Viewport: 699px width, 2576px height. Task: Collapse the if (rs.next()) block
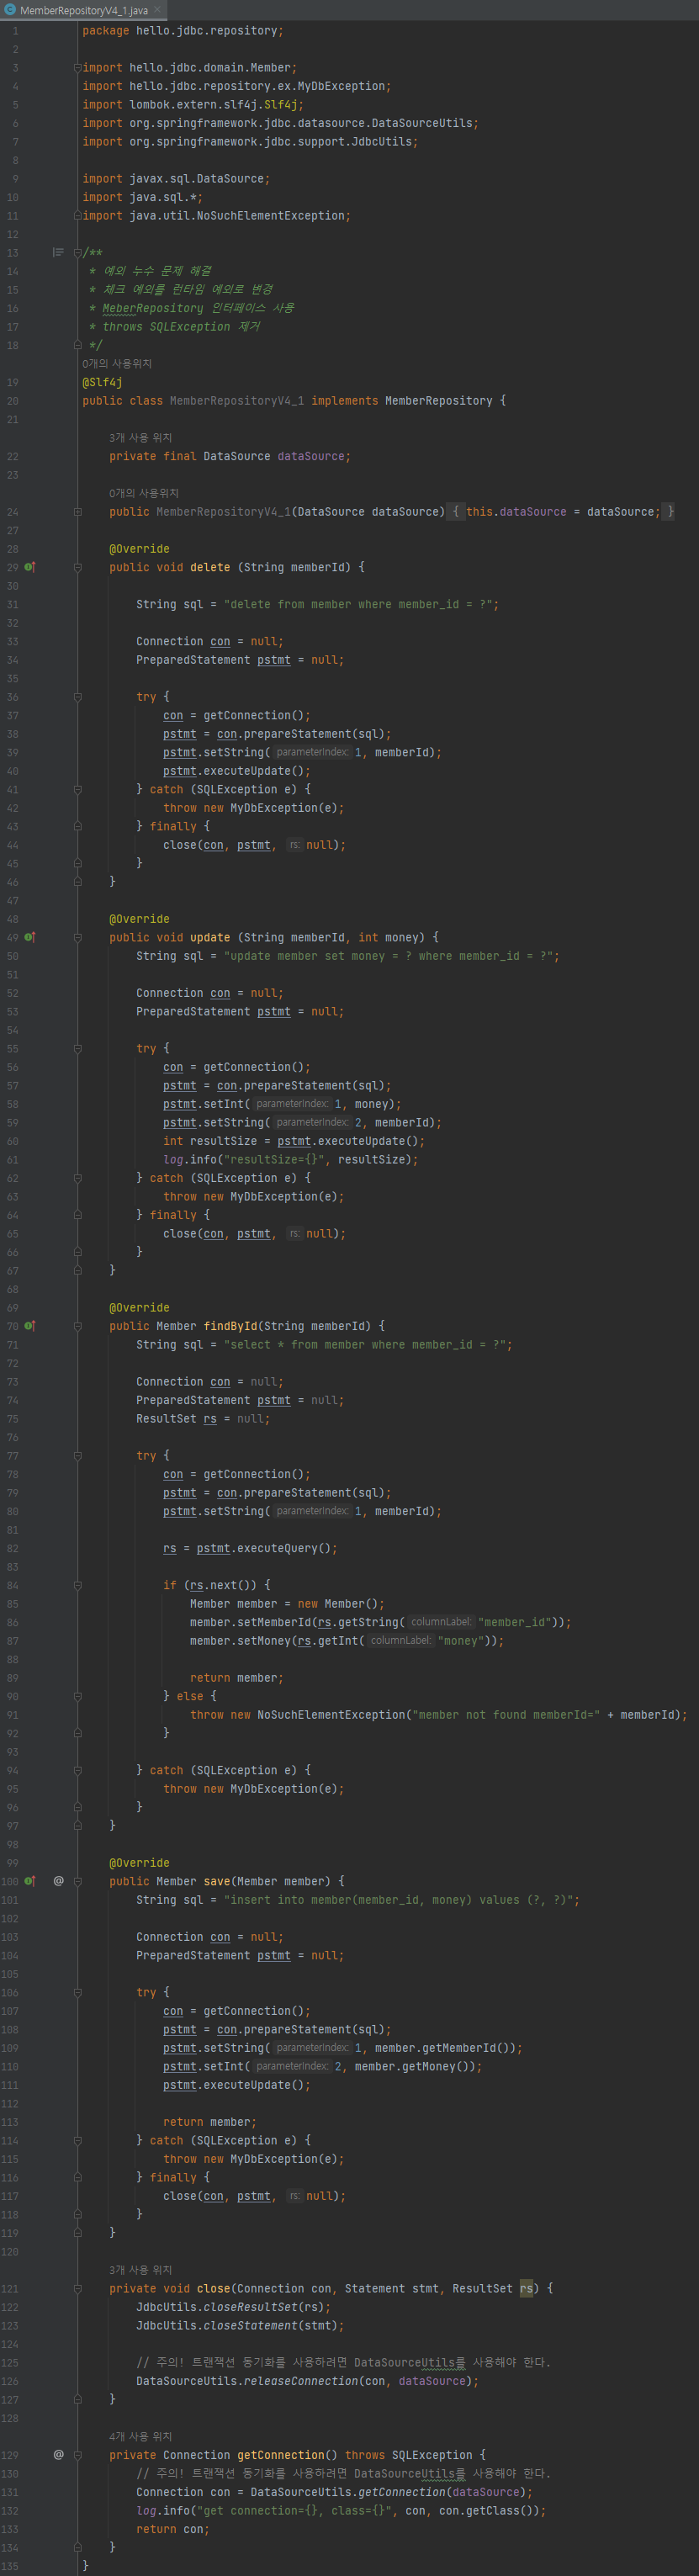[x=77, y=1585]
